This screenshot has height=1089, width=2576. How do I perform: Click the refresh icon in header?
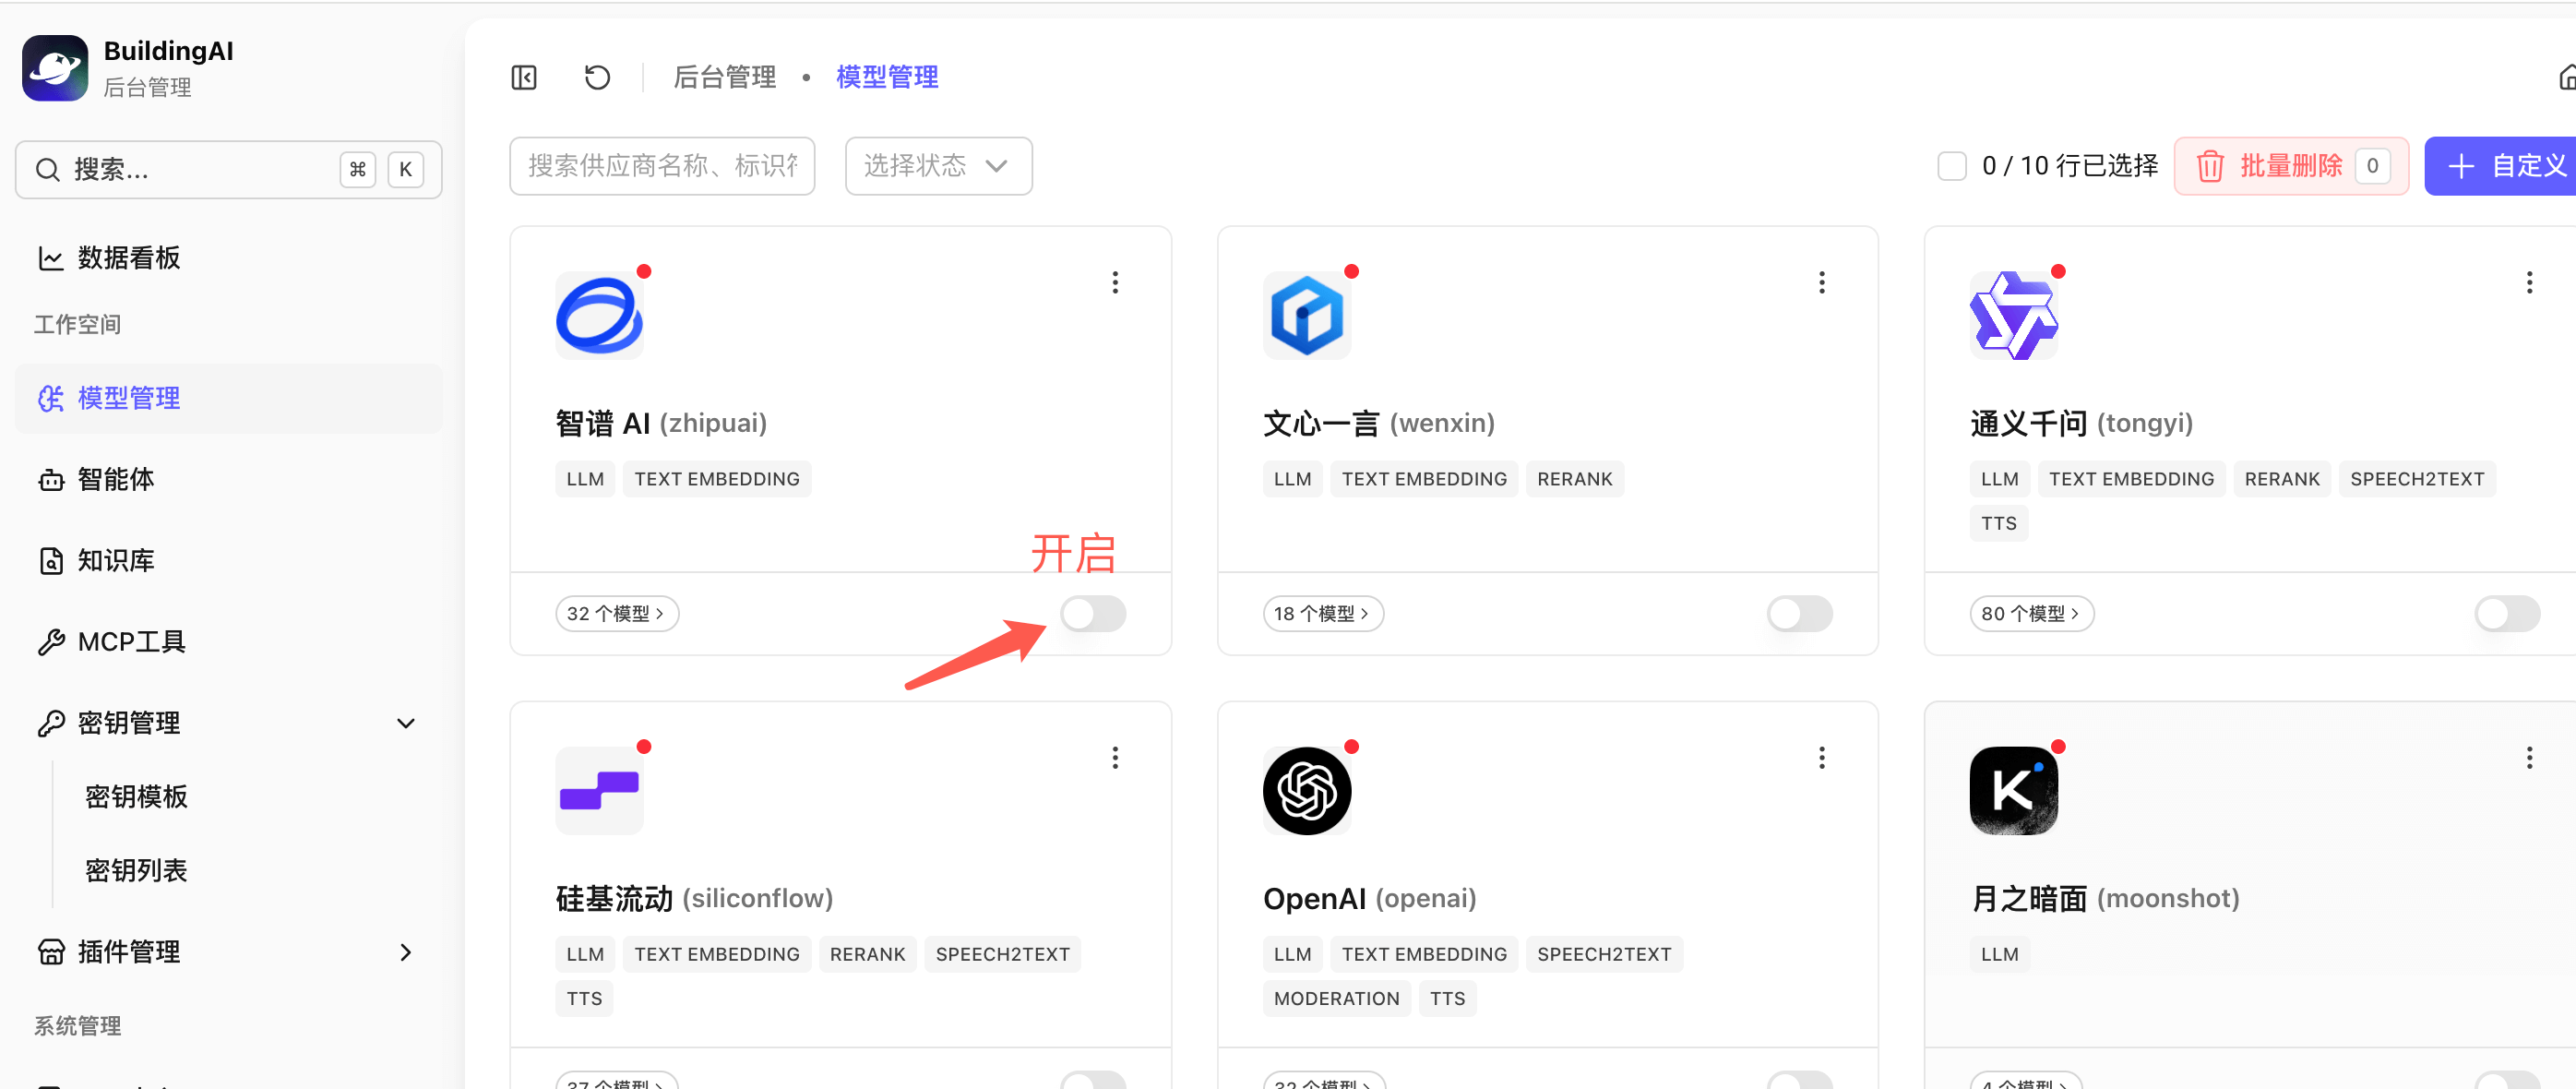(597, 77)
